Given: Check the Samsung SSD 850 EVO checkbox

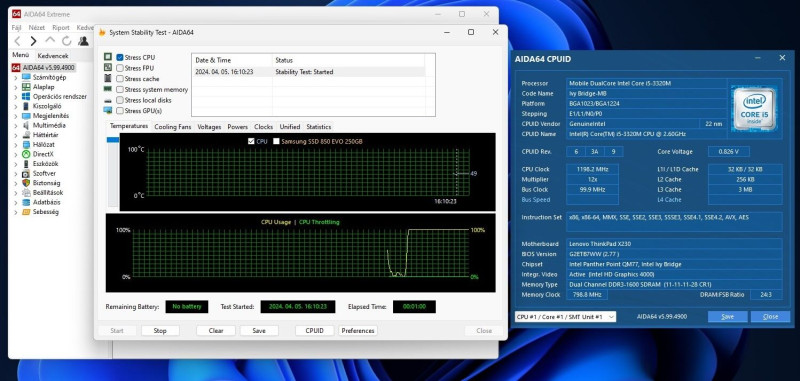Looking at the screenshot, I should pyautogui.click(x=277, y=141).
